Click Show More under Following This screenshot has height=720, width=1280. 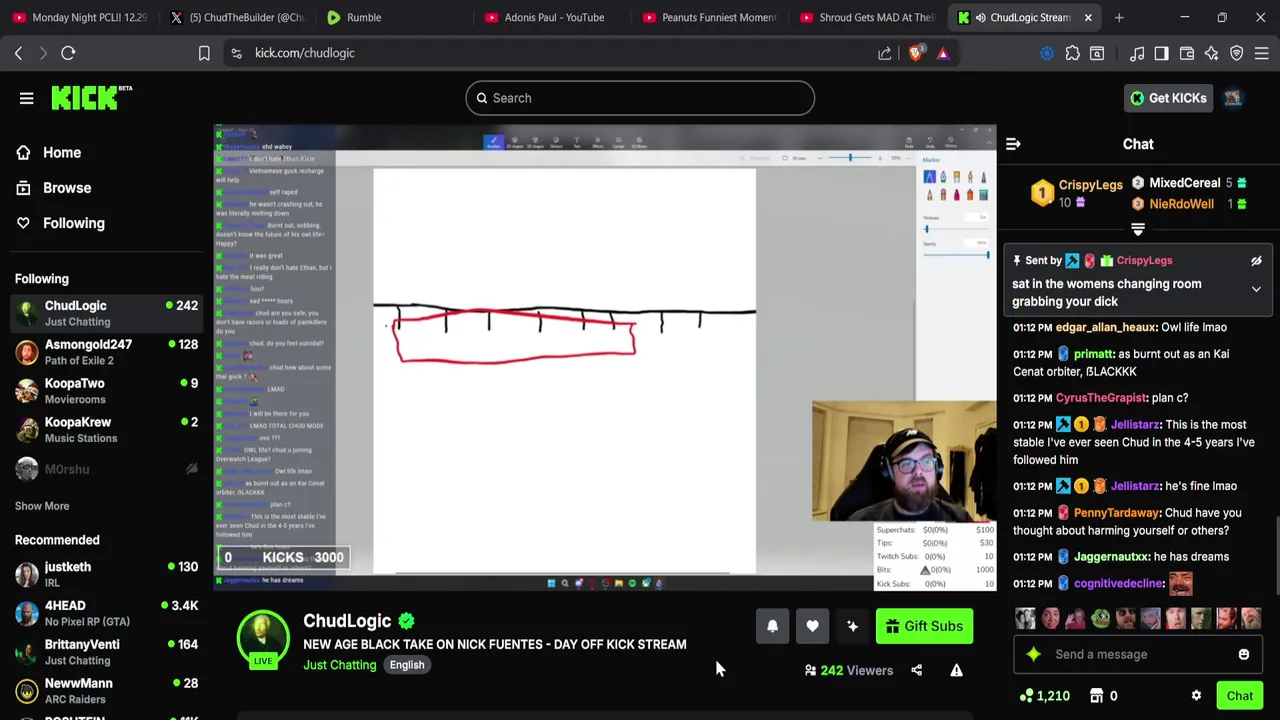[42, 506]
